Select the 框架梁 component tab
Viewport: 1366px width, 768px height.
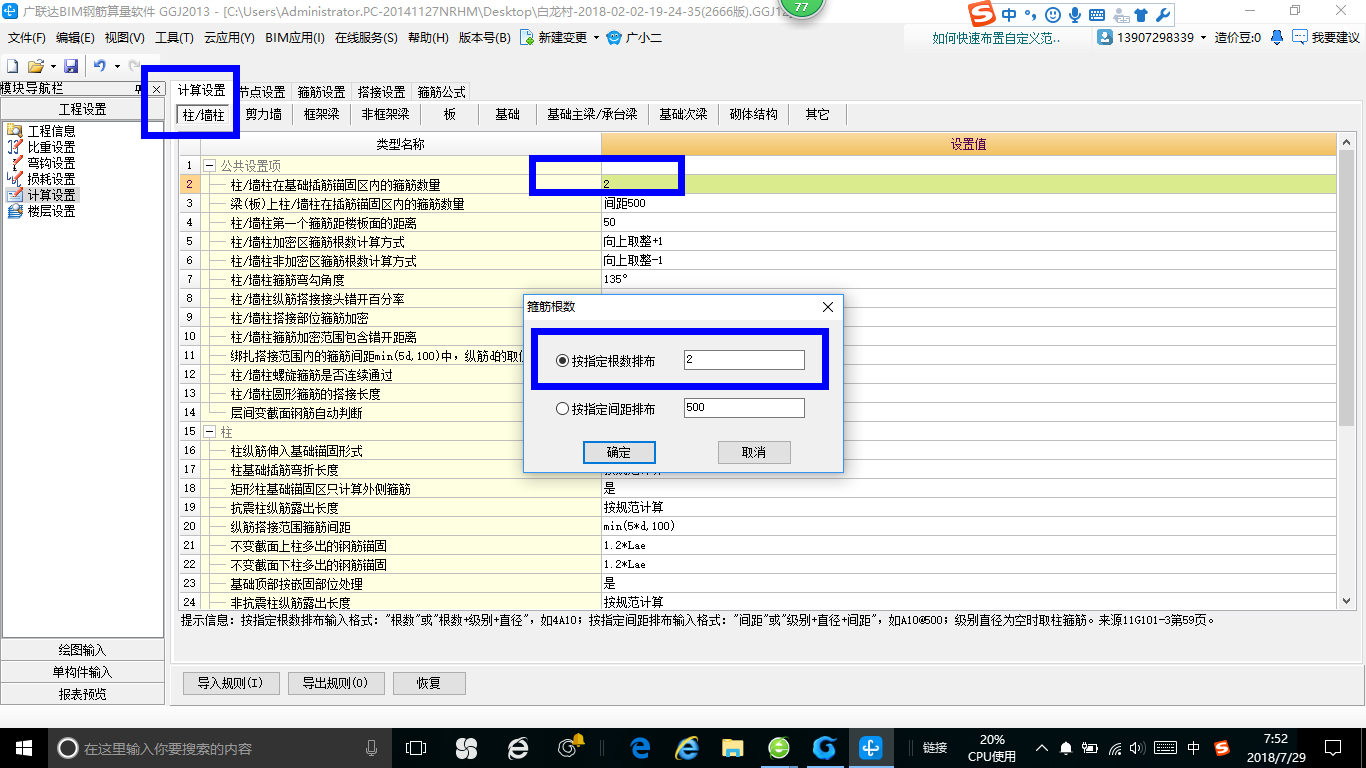coord(322,114)
